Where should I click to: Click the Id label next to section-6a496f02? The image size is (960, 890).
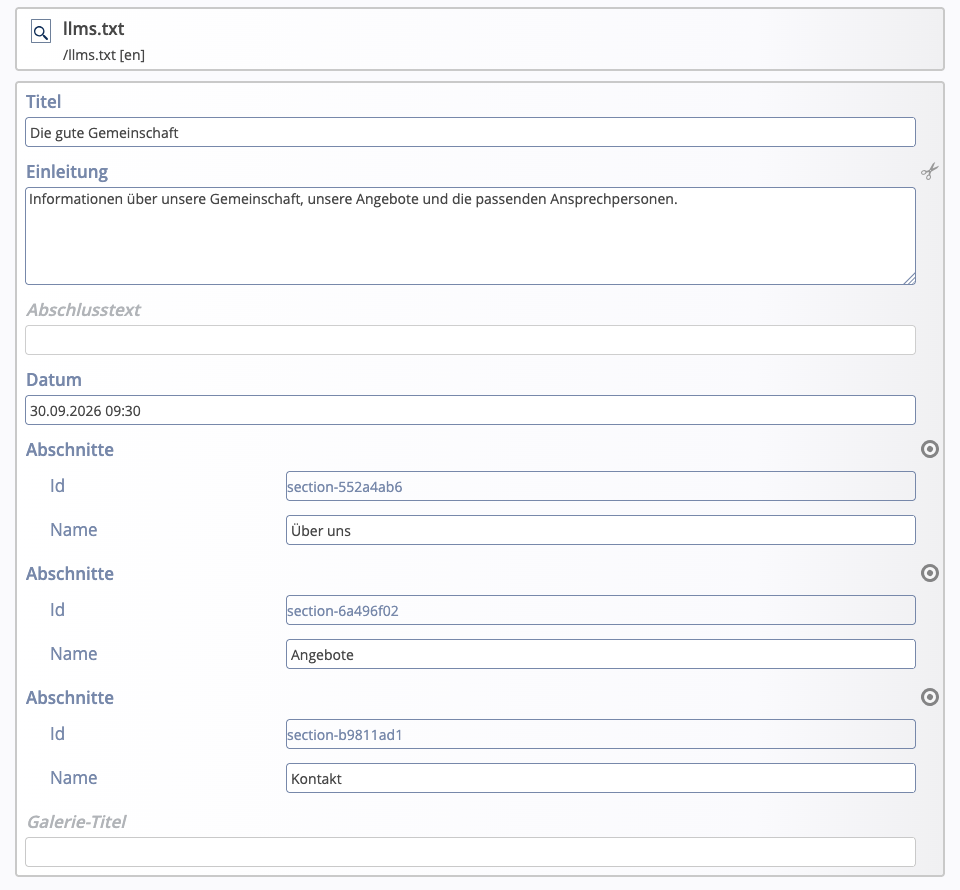[57, 610]
